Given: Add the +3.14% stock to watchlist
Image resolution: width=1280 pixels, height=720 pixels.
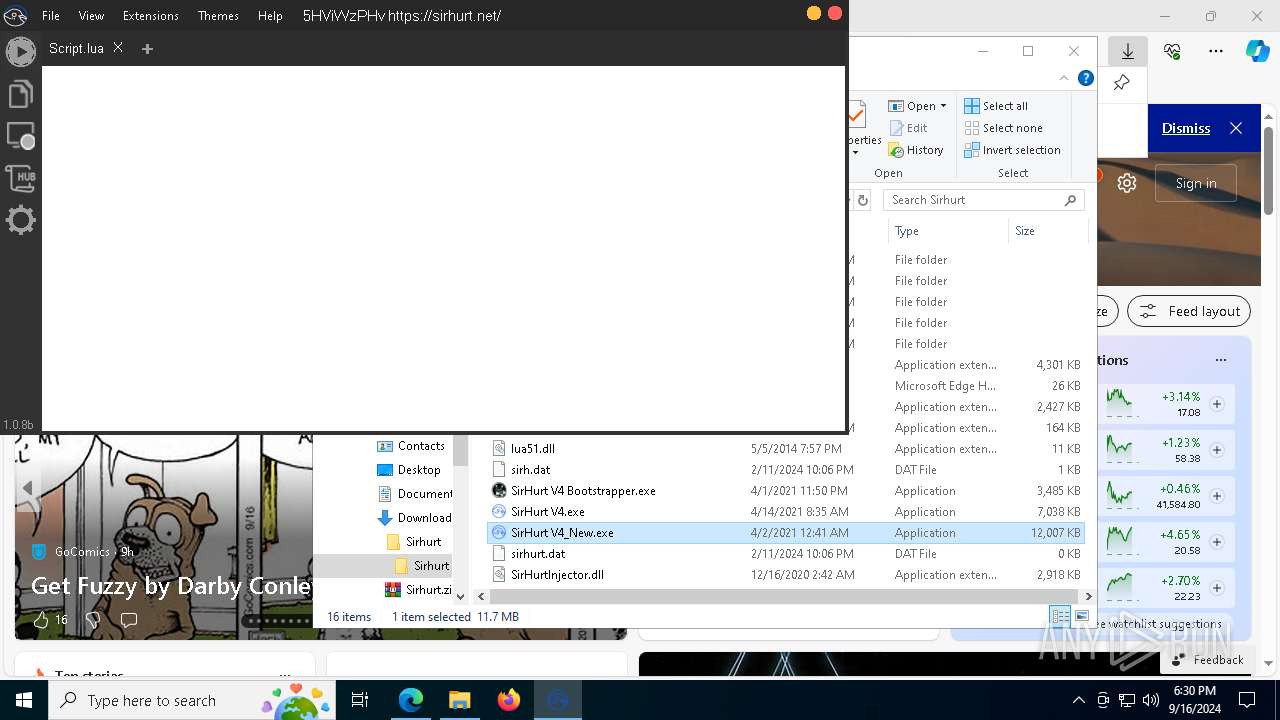Looking at the screenshot, I should [x=1217, y=404].
